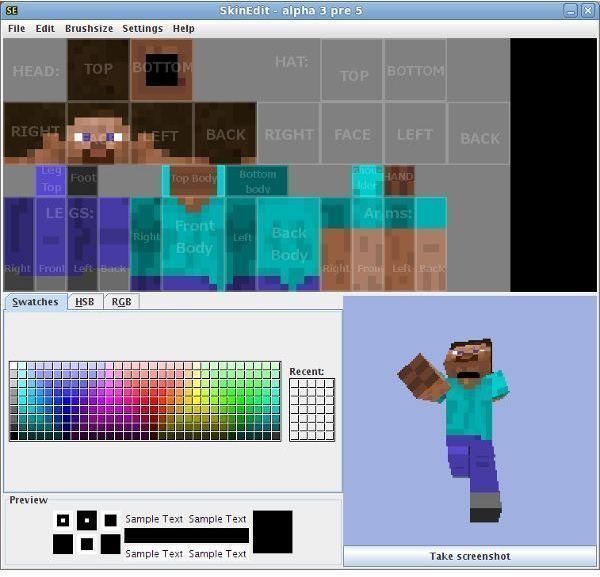The height and width of the screenshot is (577, 600).
Task: Click the large black preview color square
Action: coord(272,531)
